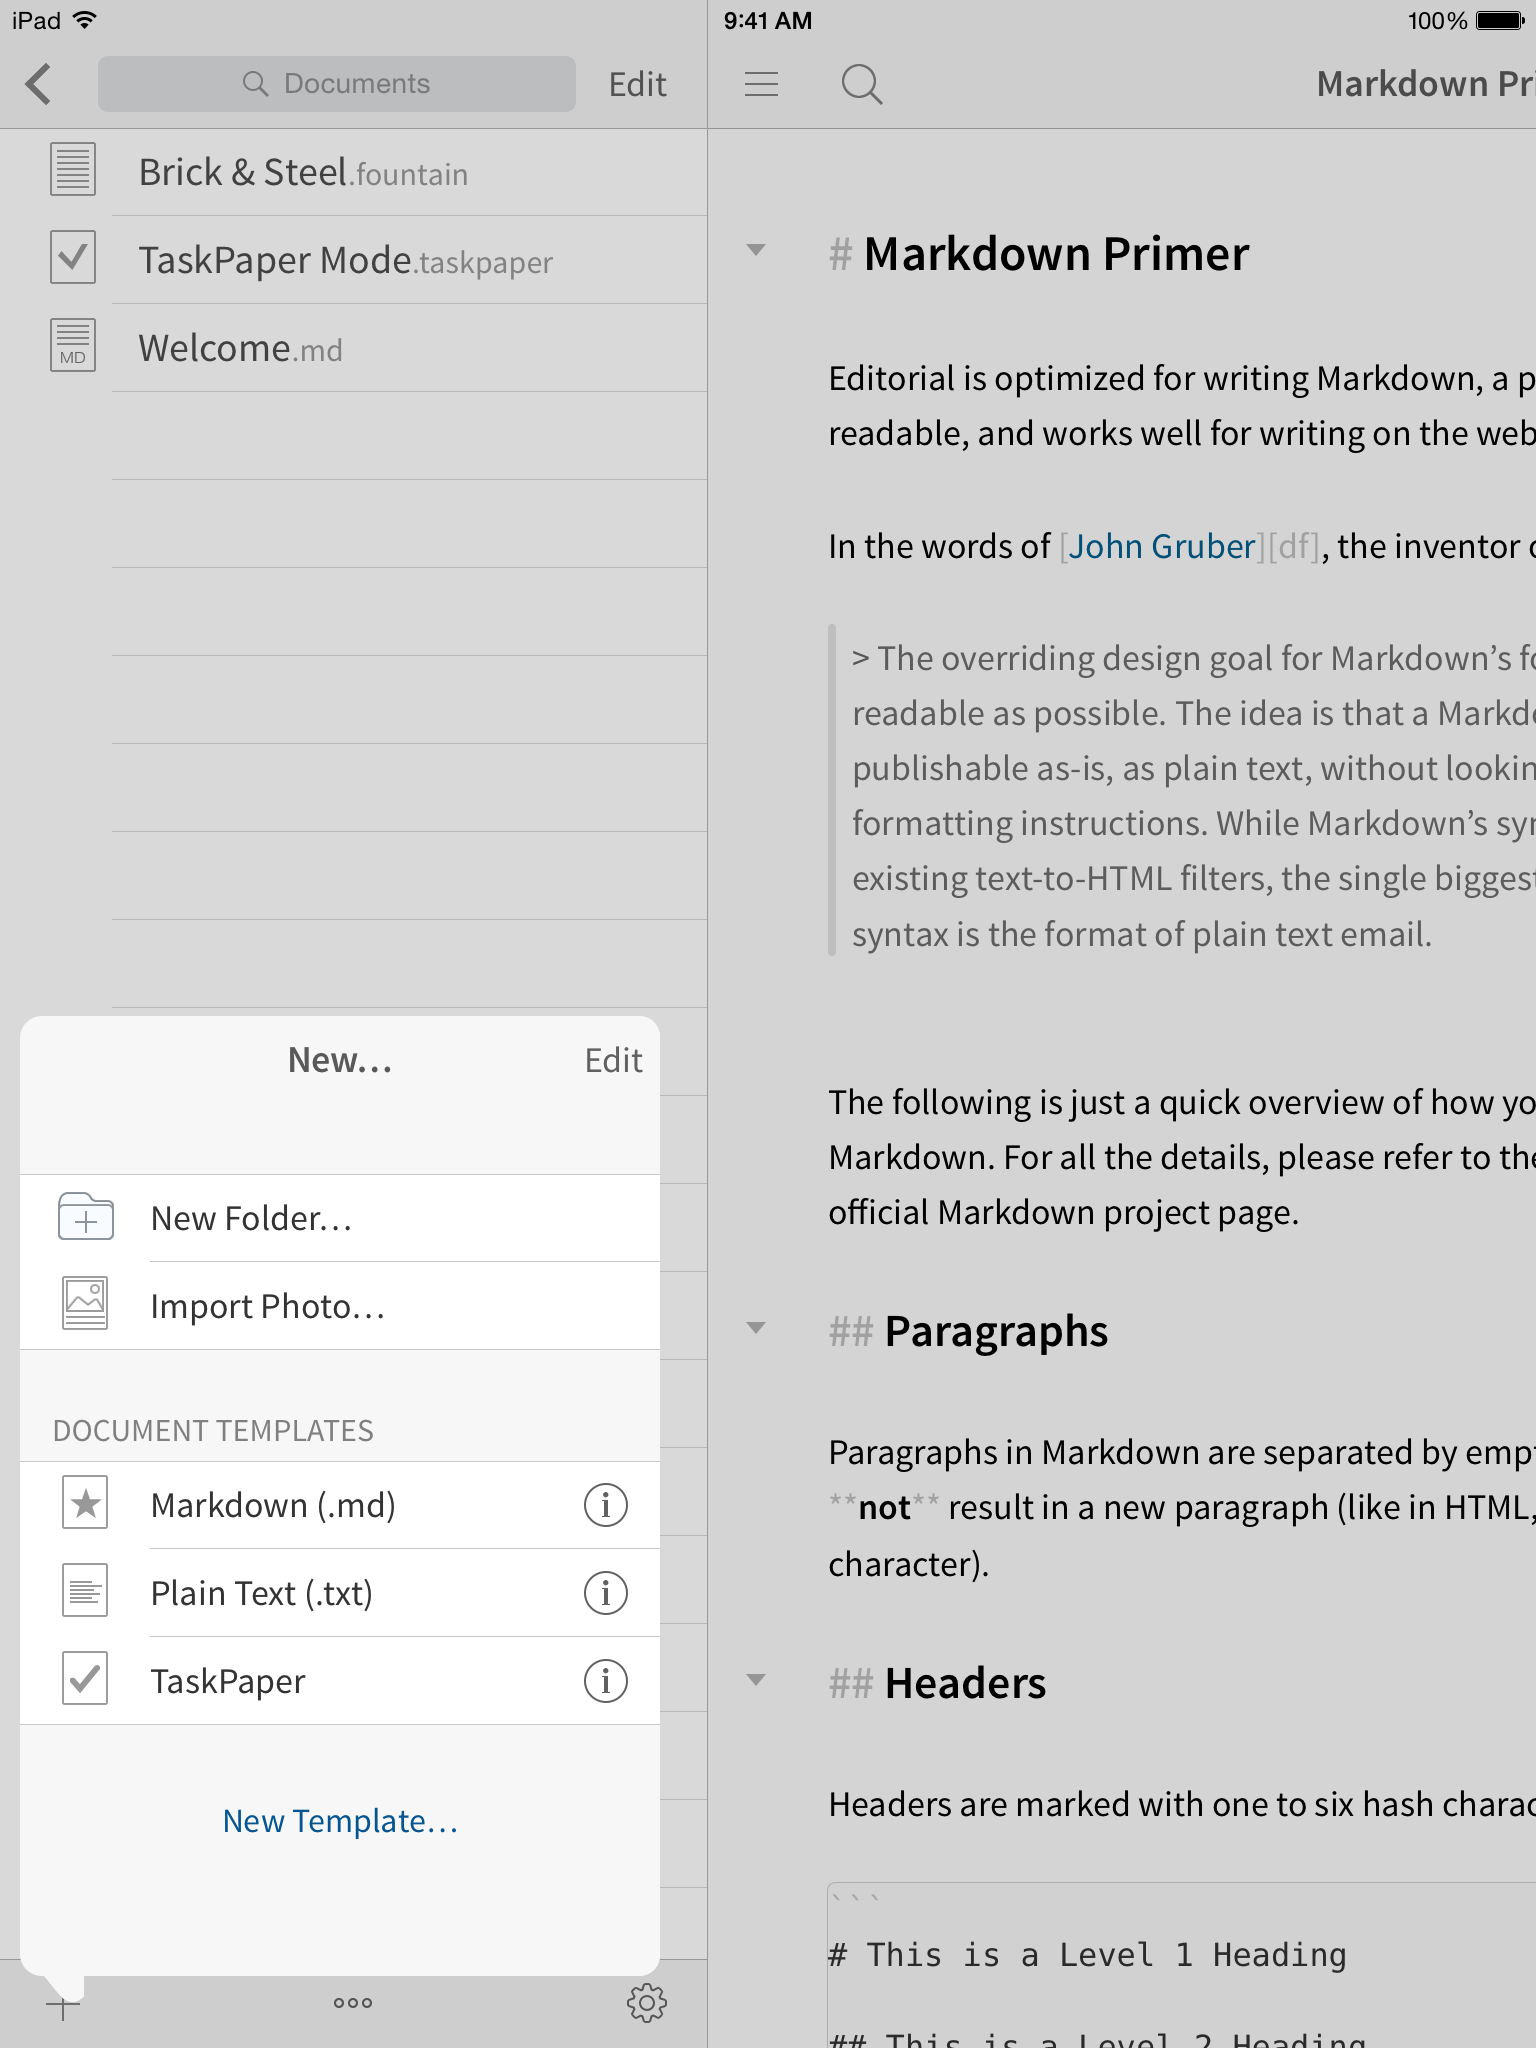The height and width of the screenshot is (2048, 1536).
Task: Collapse the Markdown Primer heading section
Action: coord(757,251)
